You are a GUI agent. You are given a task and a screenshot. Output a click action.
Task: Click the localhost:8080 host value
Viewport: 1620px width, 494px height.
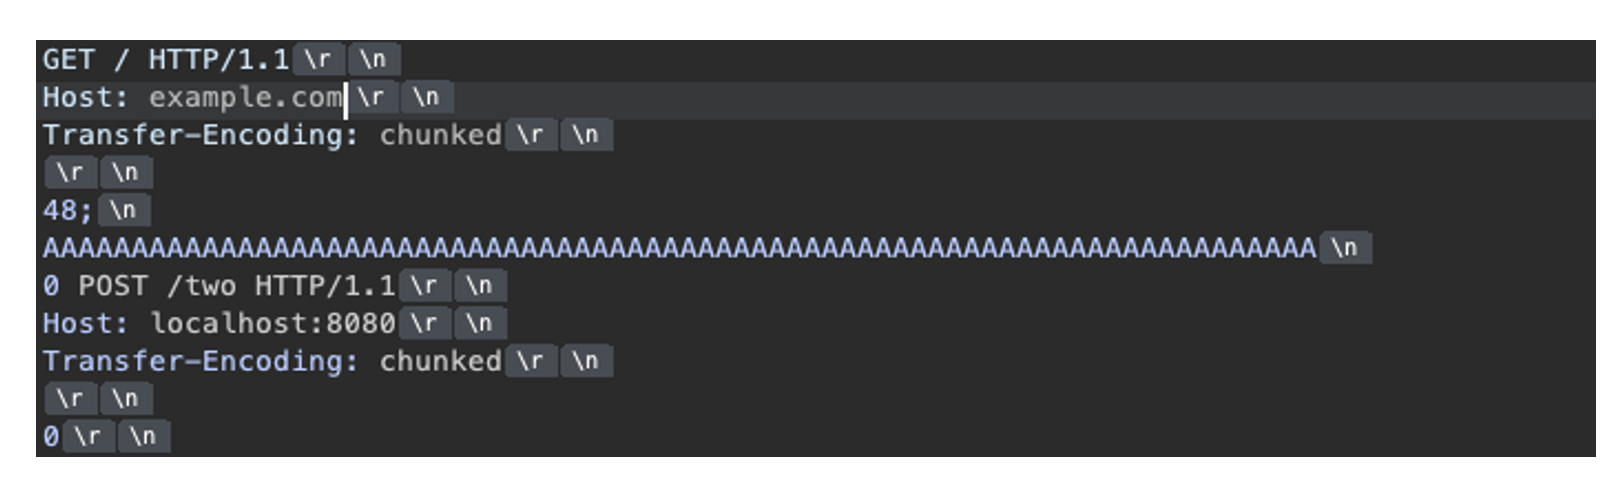[x=273, y=324]
